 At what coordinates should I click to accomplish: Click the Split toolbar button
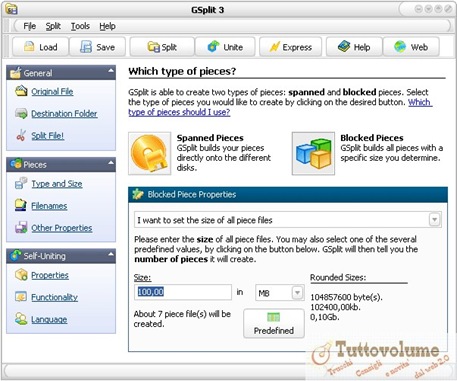162,47
